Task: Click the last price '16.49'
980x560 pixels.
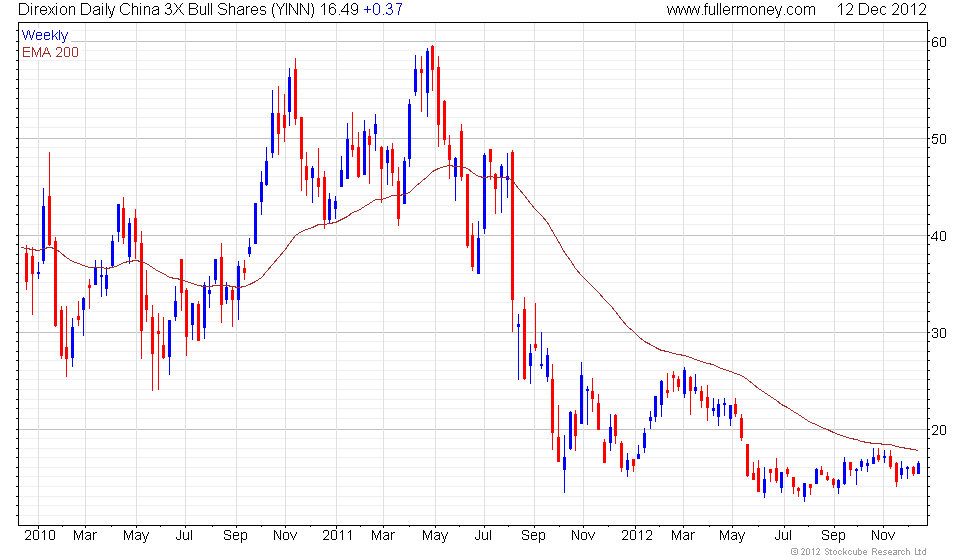Action: pos(339,9)
